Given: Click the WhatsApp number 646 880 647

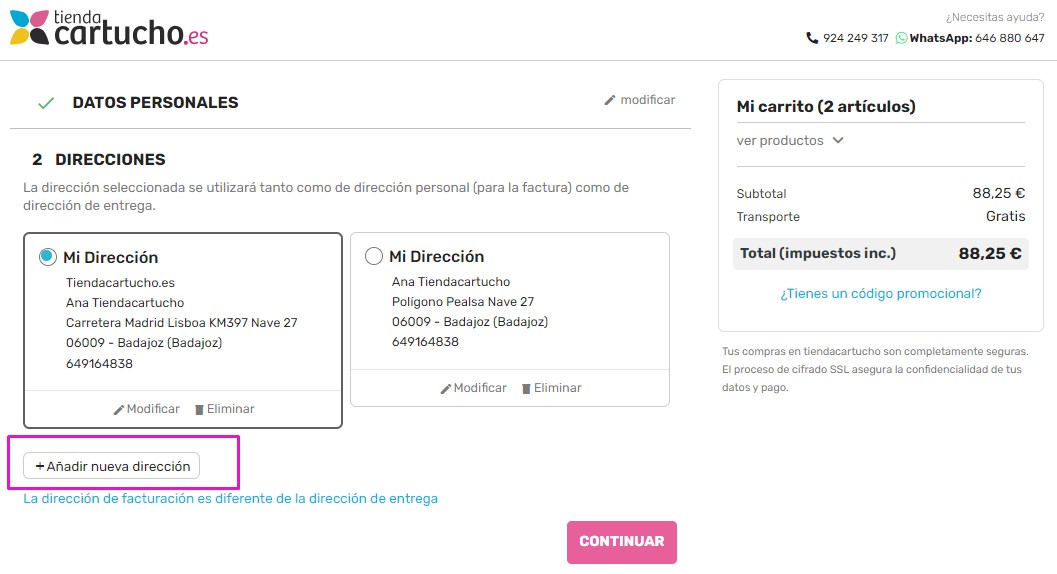Looking at the screenshot, I should pyautogui.click(x=1009, y=38).
